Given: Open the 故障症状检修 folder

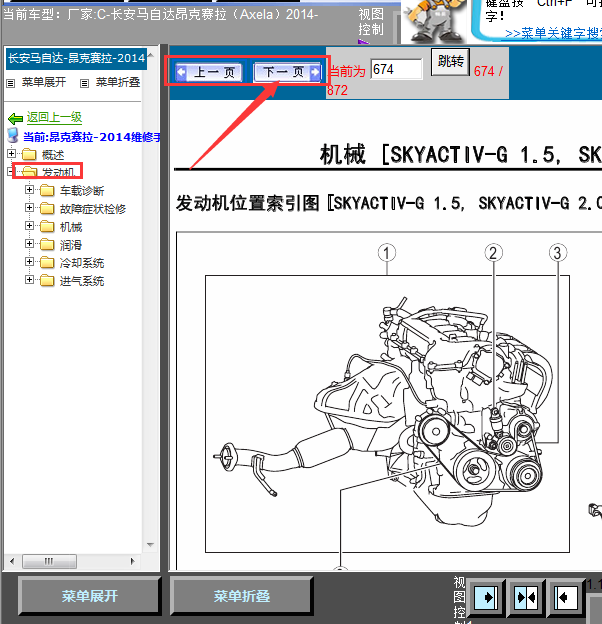Looking at the screenshot, I should pos(93,209).
